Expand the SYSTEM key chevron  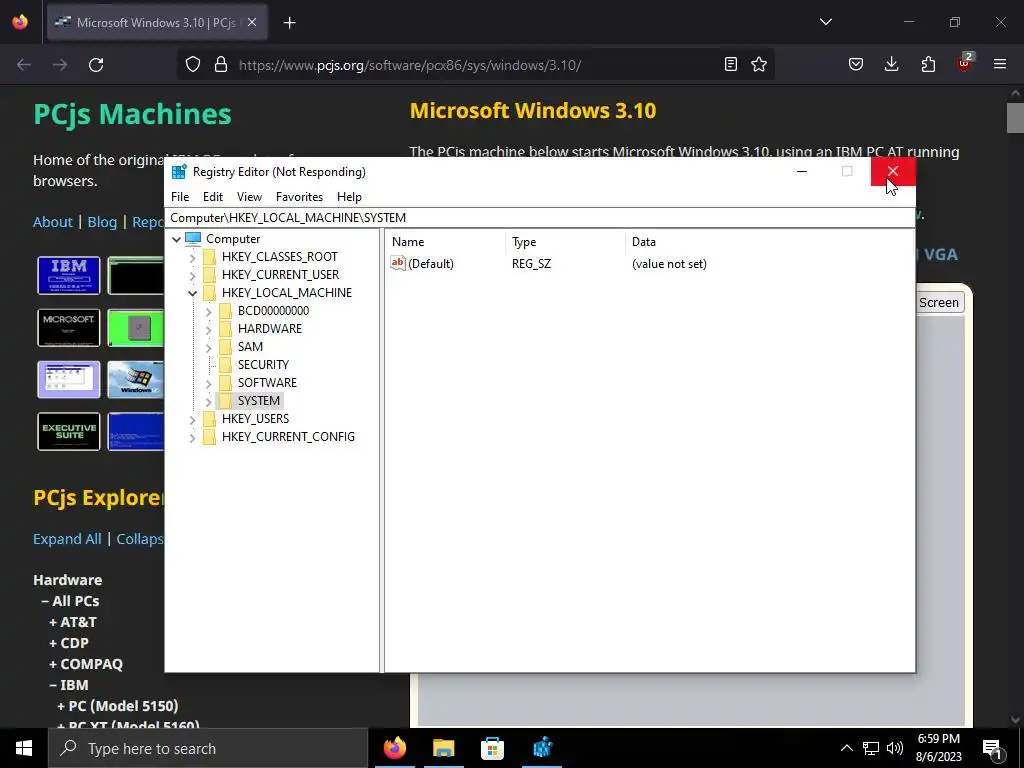coord(208,401)
